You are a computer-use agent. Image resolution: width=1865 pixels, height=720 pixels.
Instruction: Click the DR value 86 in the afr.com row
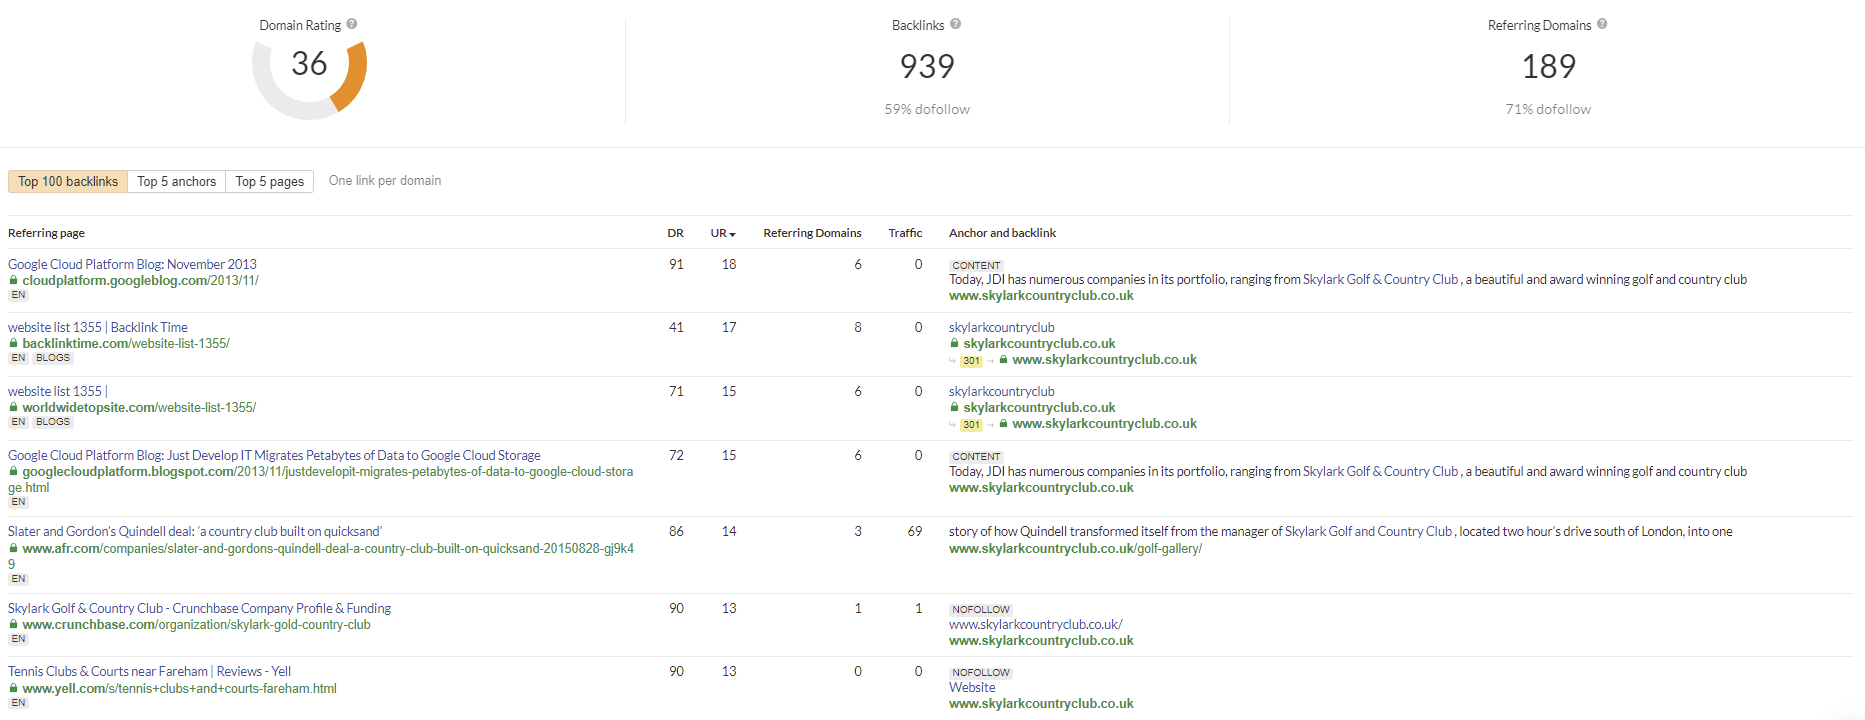pos(676,532)
